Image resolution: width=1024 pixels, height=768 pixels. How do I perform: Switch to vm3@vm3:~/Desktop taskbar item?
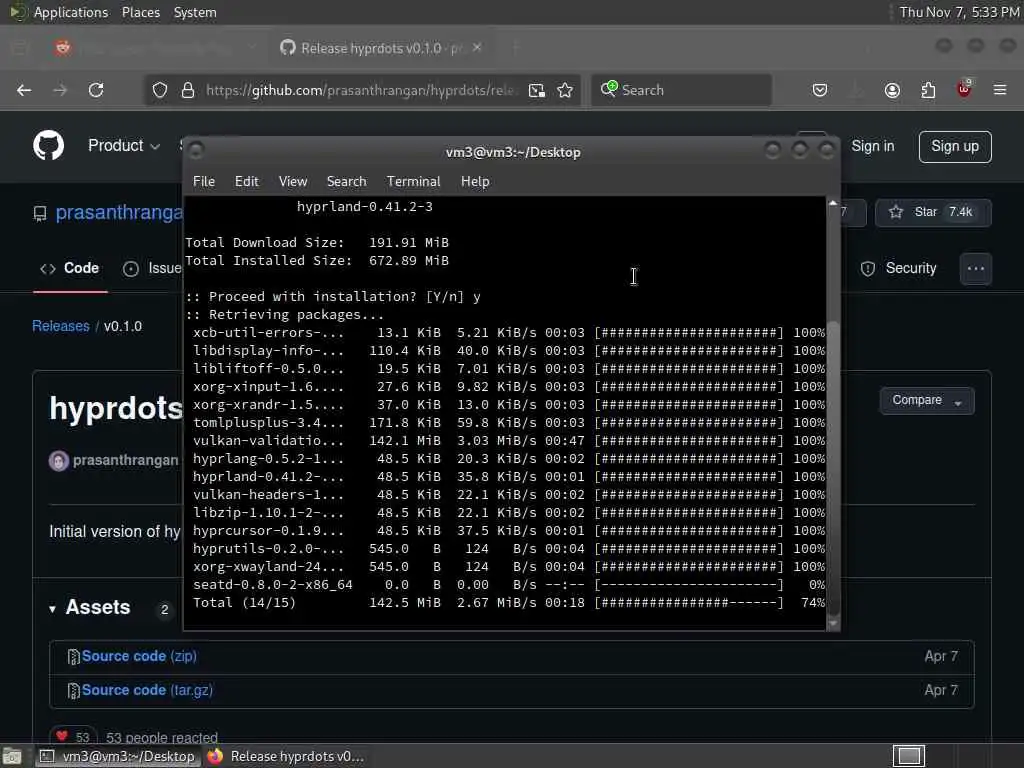click(118, 756)
